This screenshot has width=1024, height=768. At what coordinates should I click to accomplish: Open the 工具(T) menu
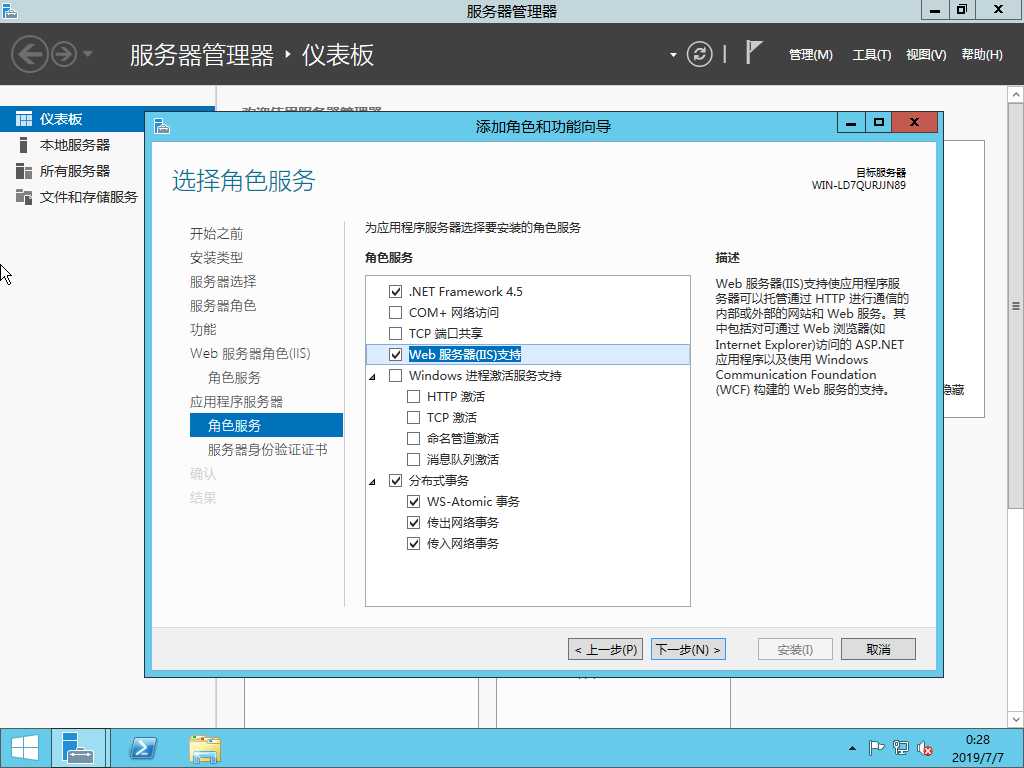click(871, 55)
